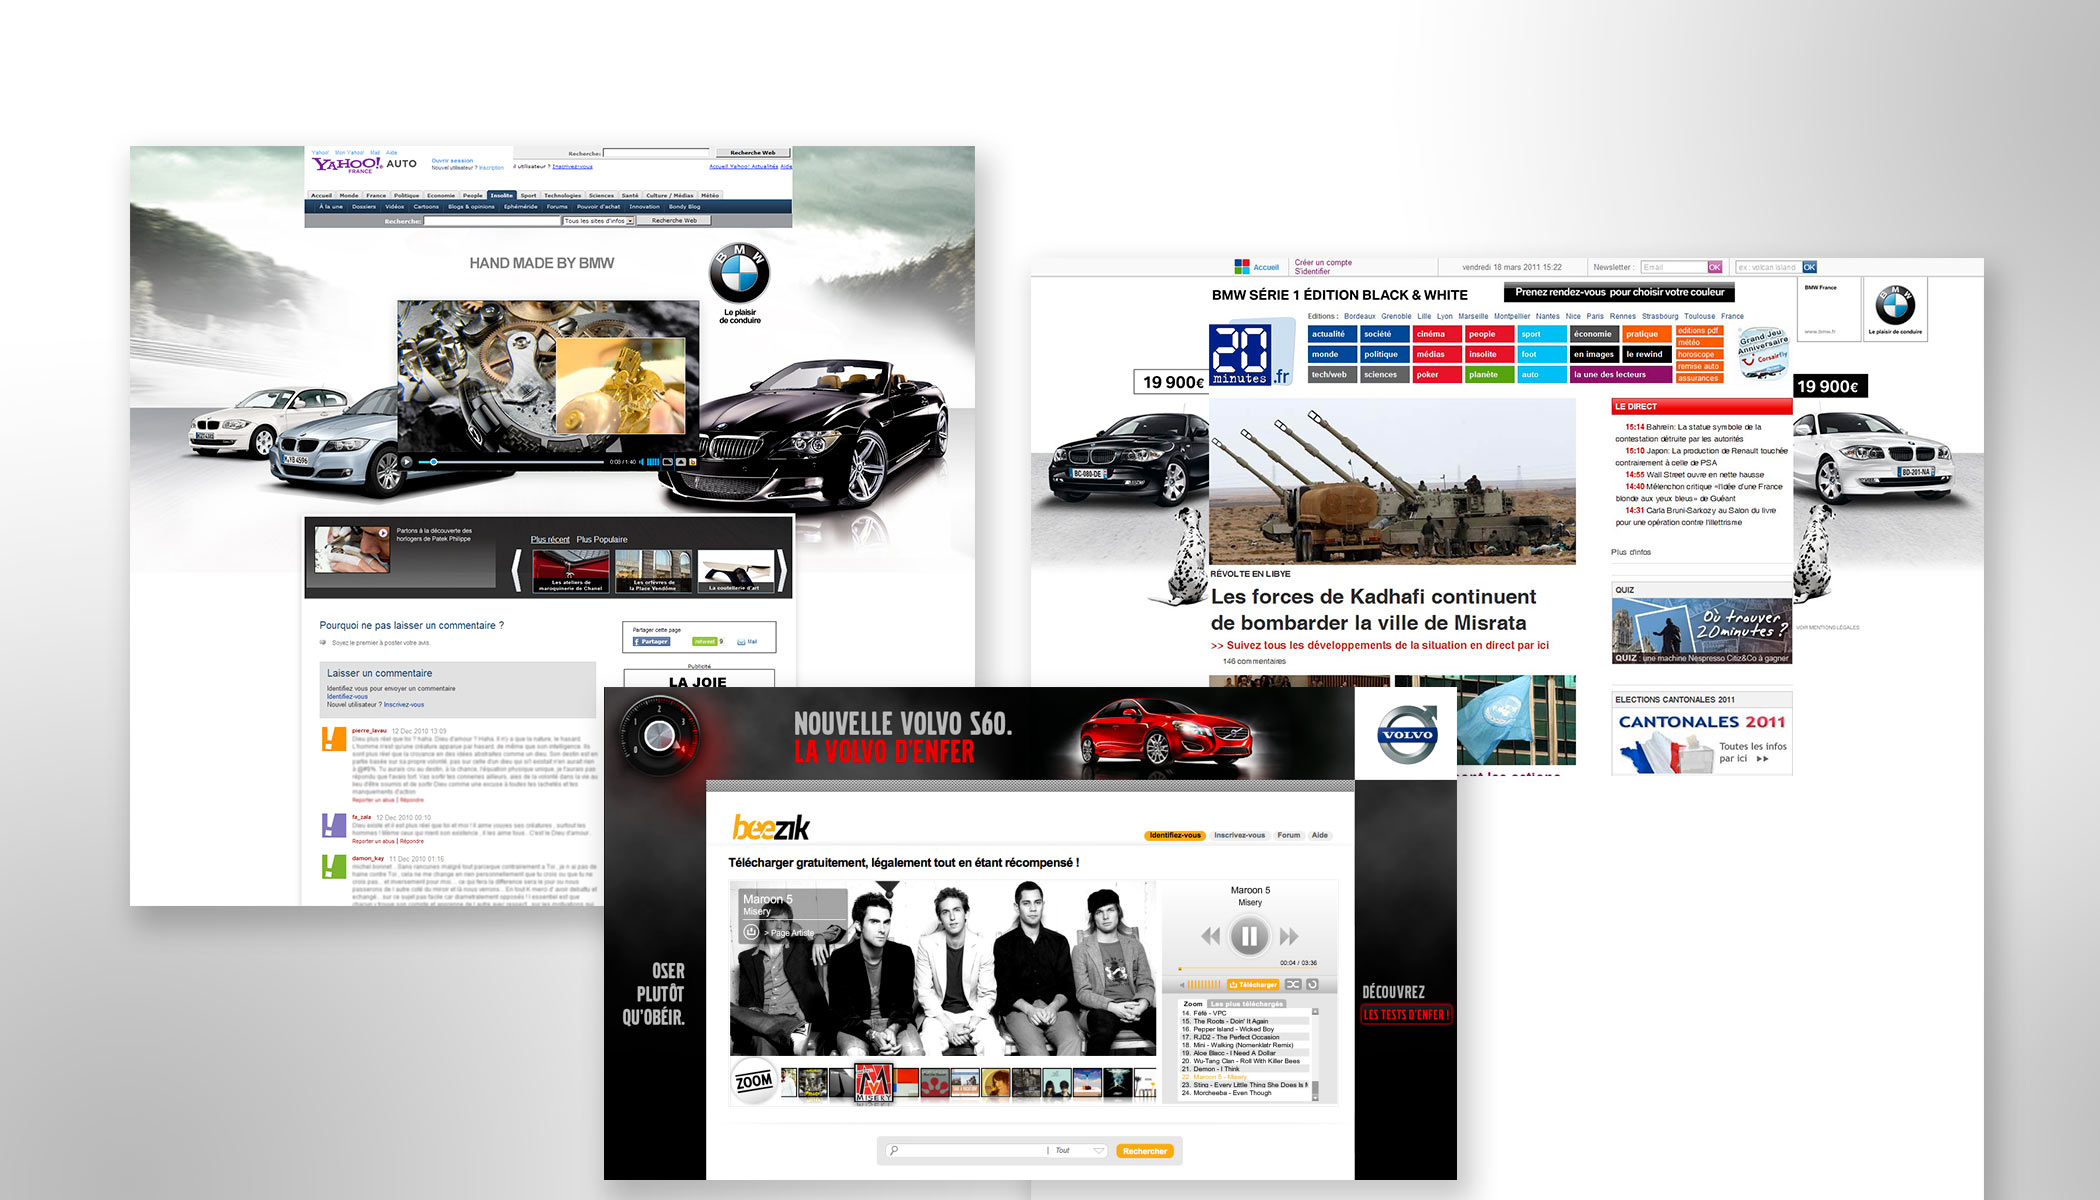Open the Insolite tab on Yahoo News
The height and width of the screenshot is (1200, 2100).
click(x=502, y=196)
